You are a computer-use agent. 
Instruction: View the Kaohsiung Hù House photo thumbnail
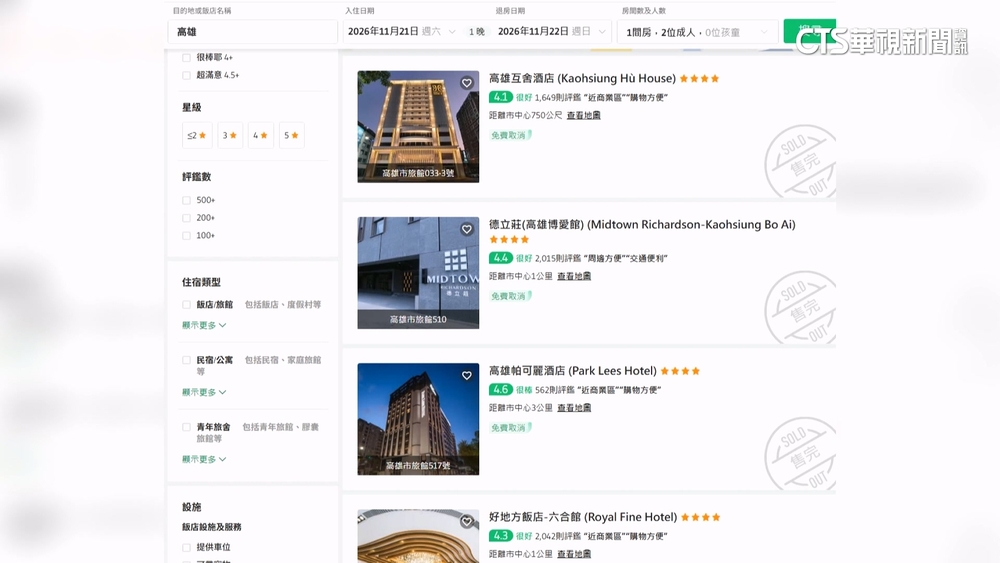pyautogui.click(x=418, y=126)
